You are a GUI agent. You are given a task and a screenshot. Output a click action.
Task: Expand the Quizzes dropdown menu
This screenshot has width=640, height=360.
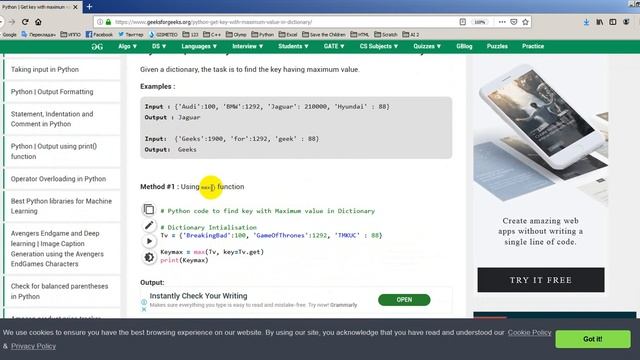(x=427, y=47)
